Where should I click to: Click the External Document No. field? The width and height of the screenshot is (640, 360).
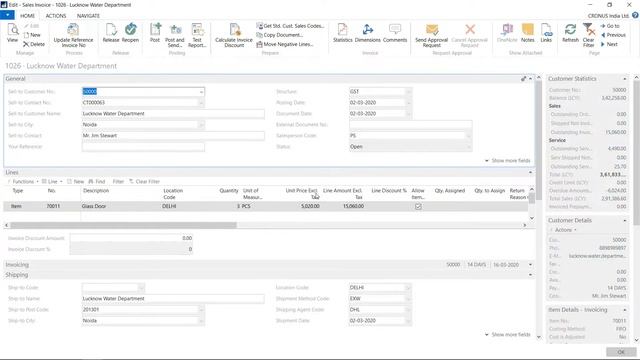click(411, 125)
